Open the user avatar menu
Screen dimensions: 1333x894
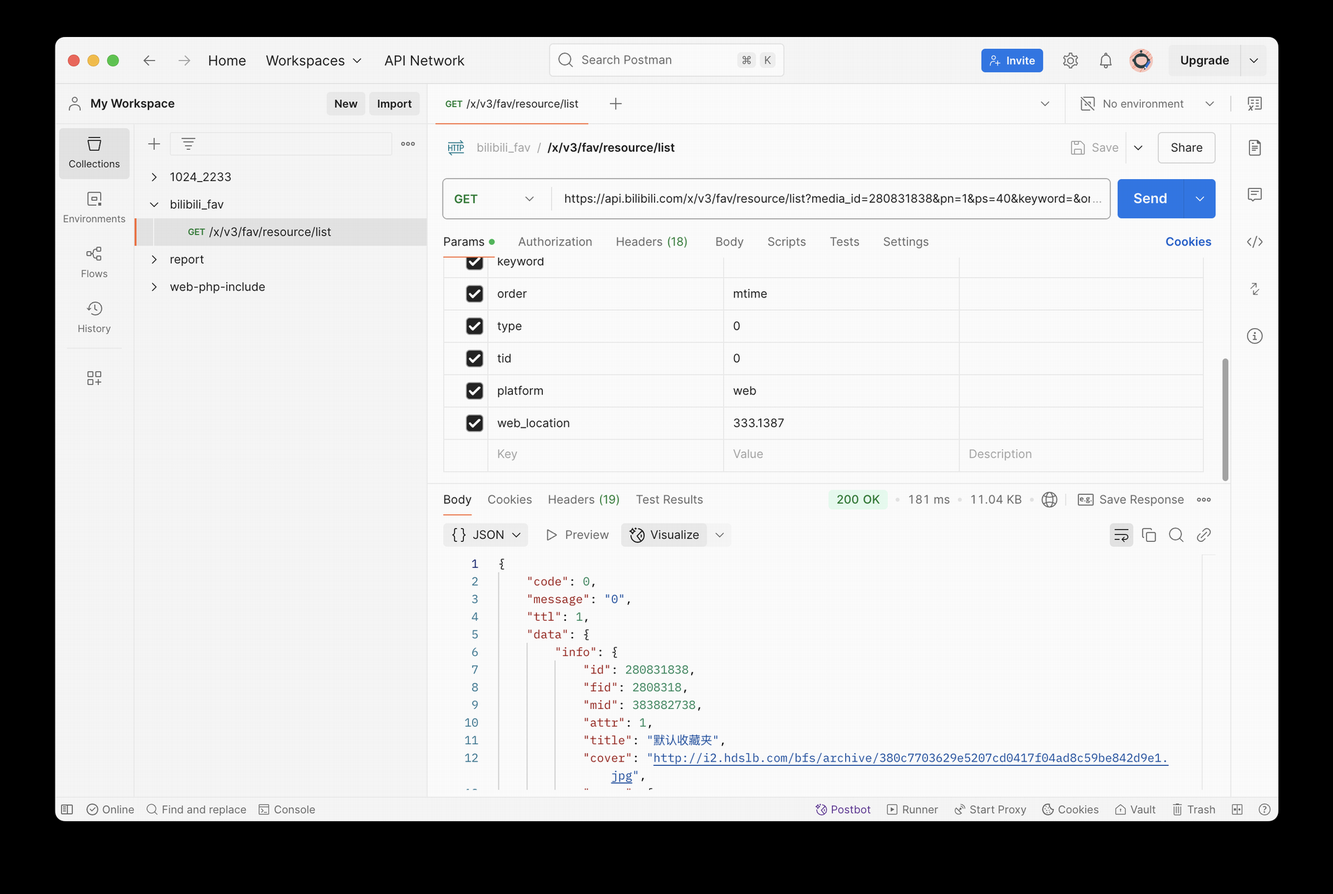coord(1141,60)
